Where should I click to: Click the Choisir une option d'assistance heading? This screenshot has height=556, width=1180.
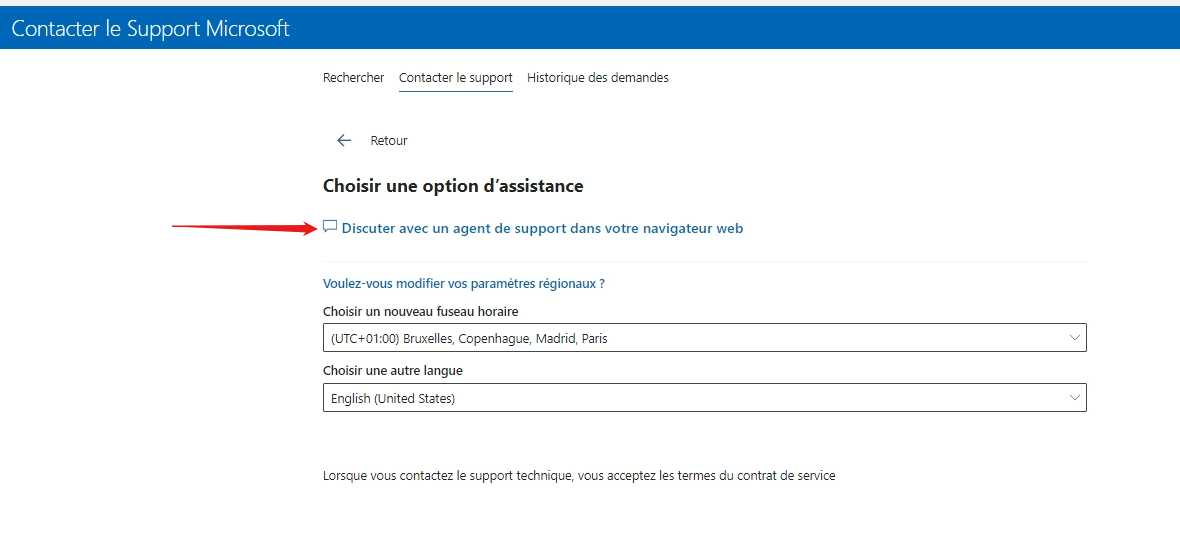453,186
